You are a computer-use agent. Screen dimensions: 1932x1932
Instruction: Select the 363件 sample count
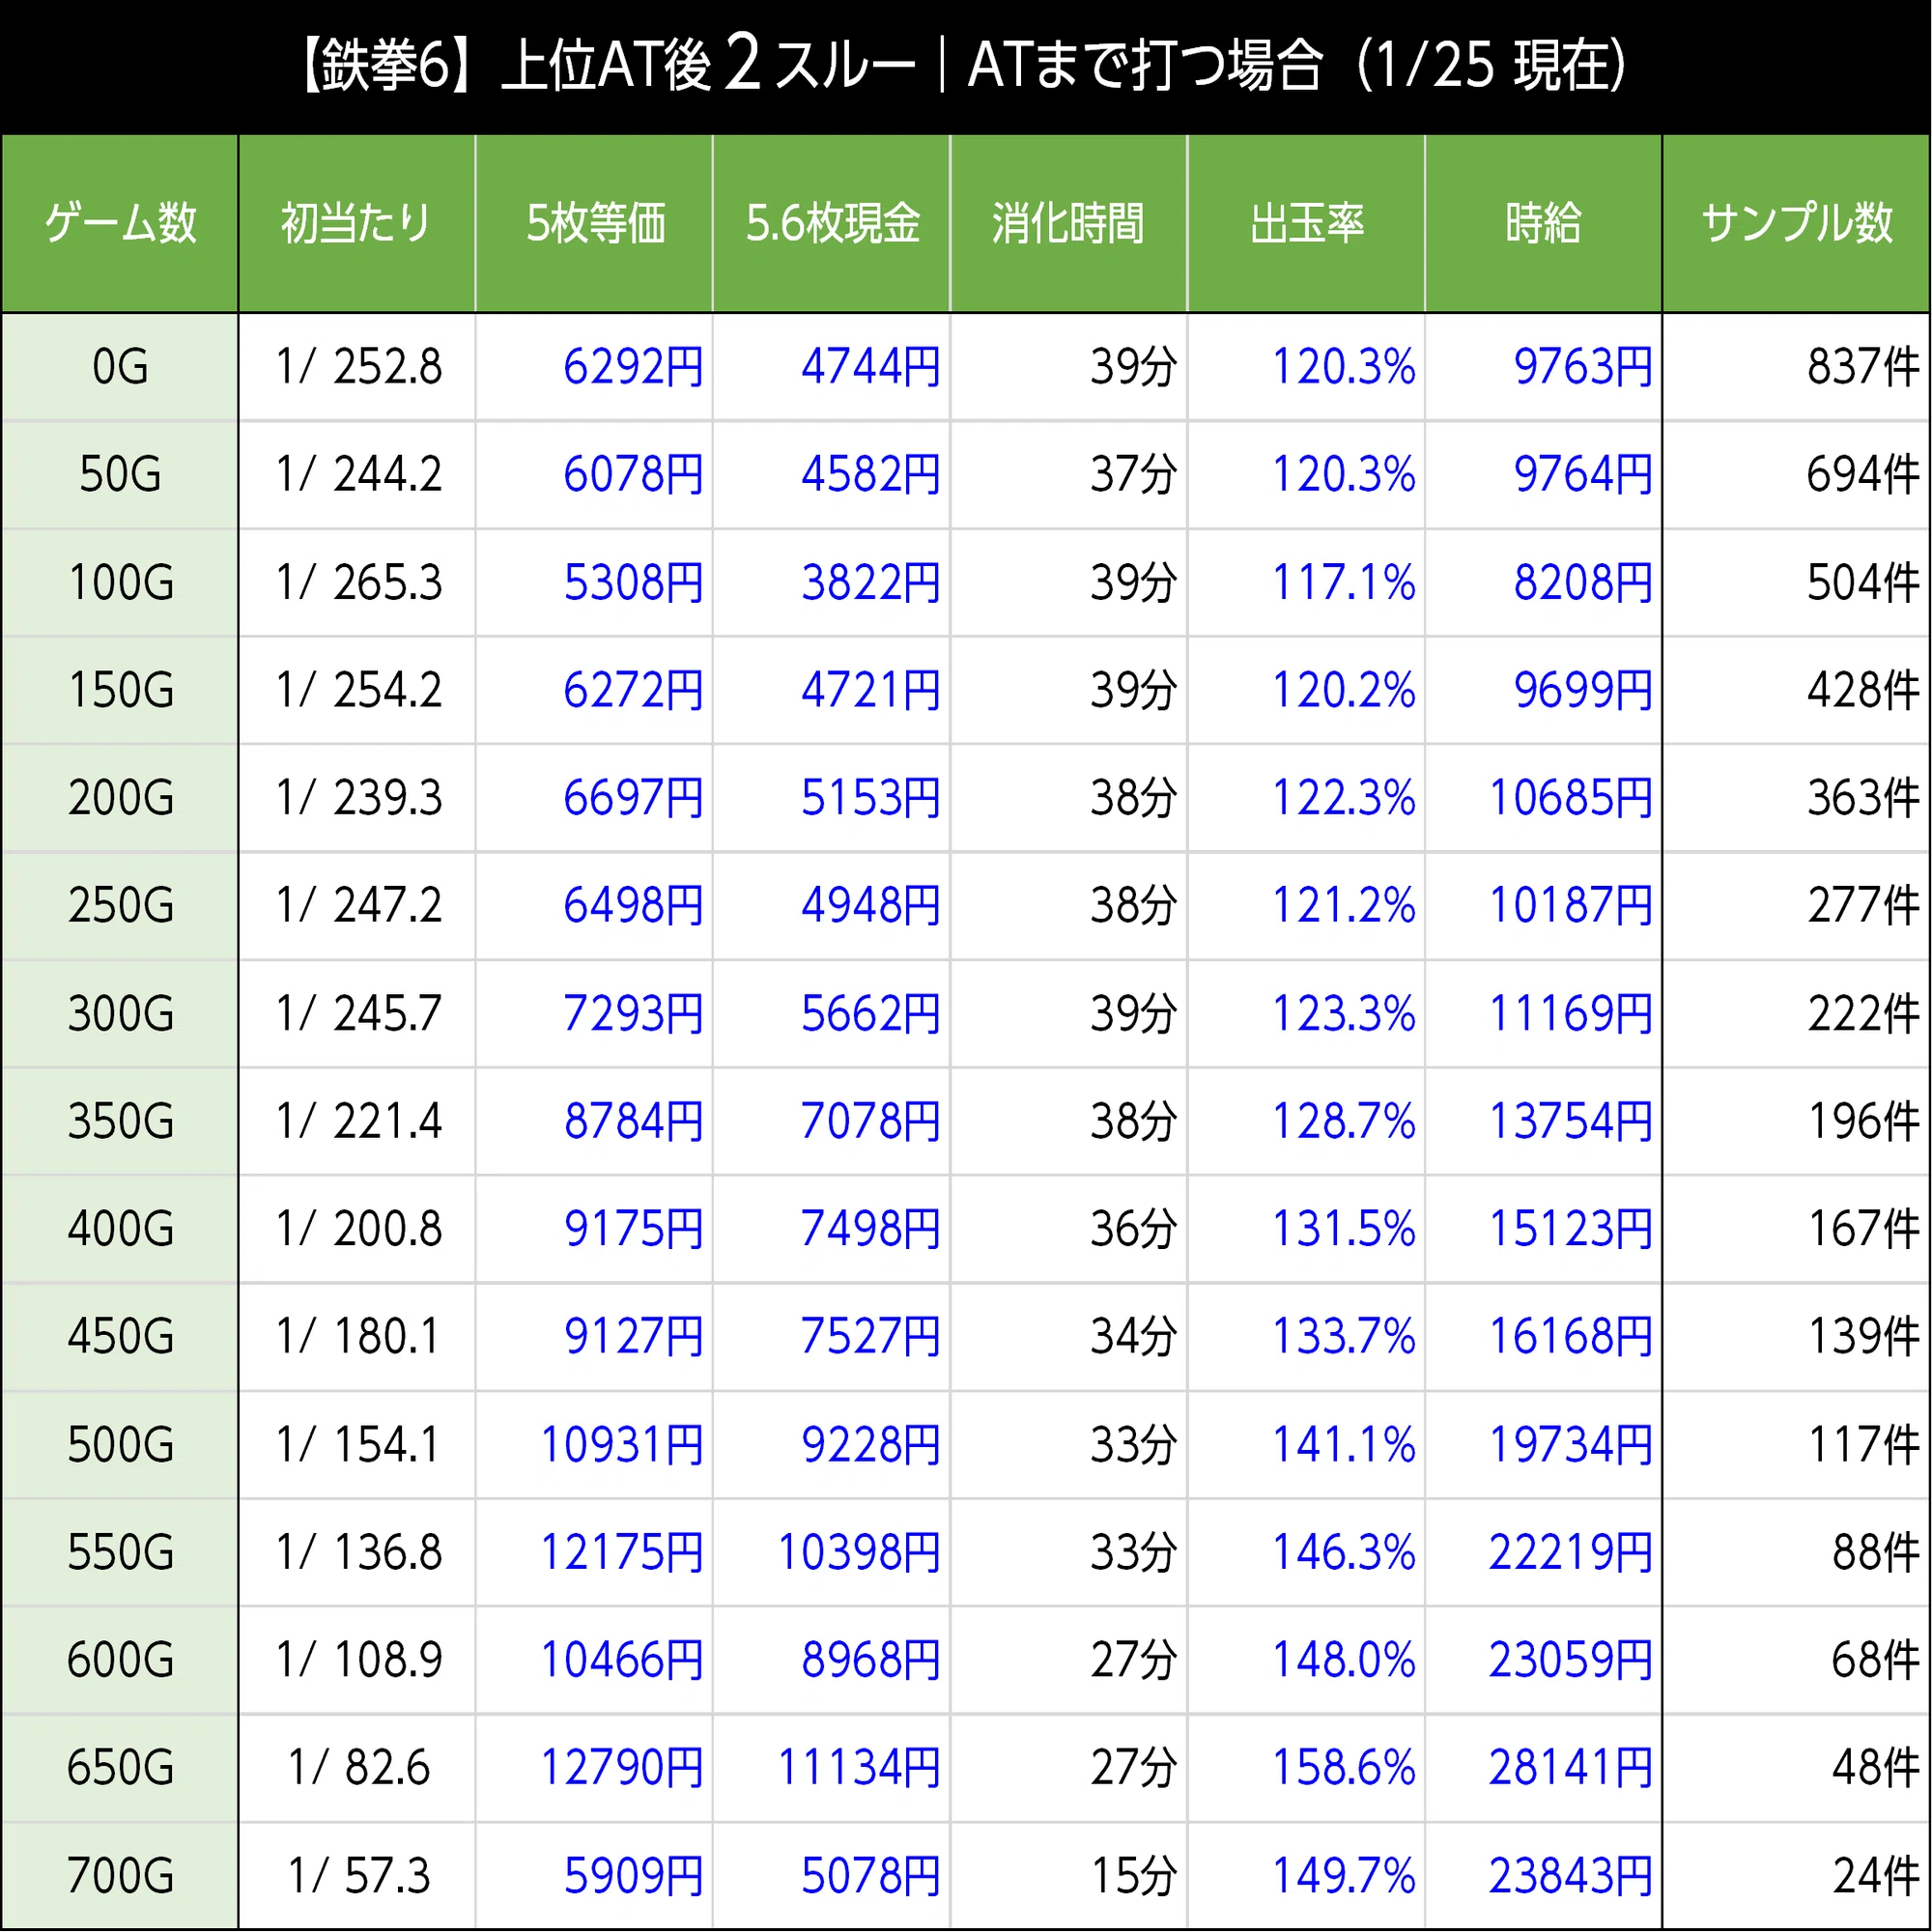coord(1863,799)
